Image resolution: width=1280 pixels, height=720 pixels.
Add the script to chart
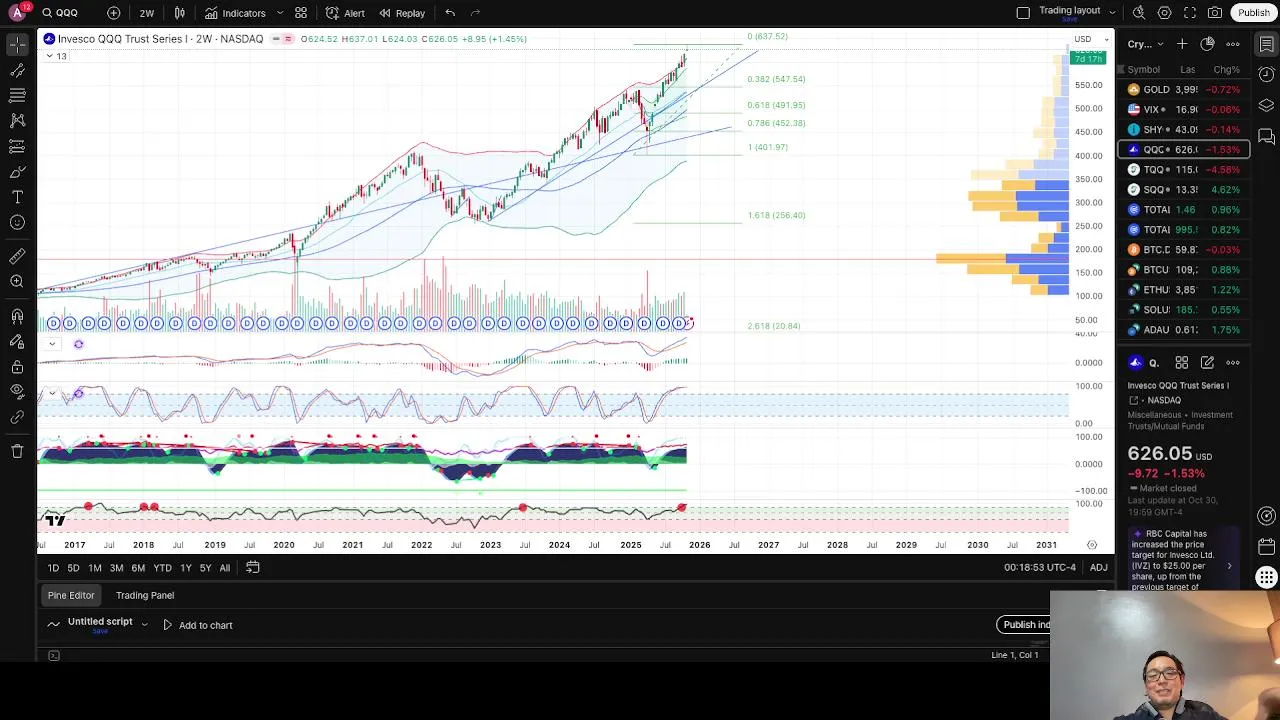197,625
